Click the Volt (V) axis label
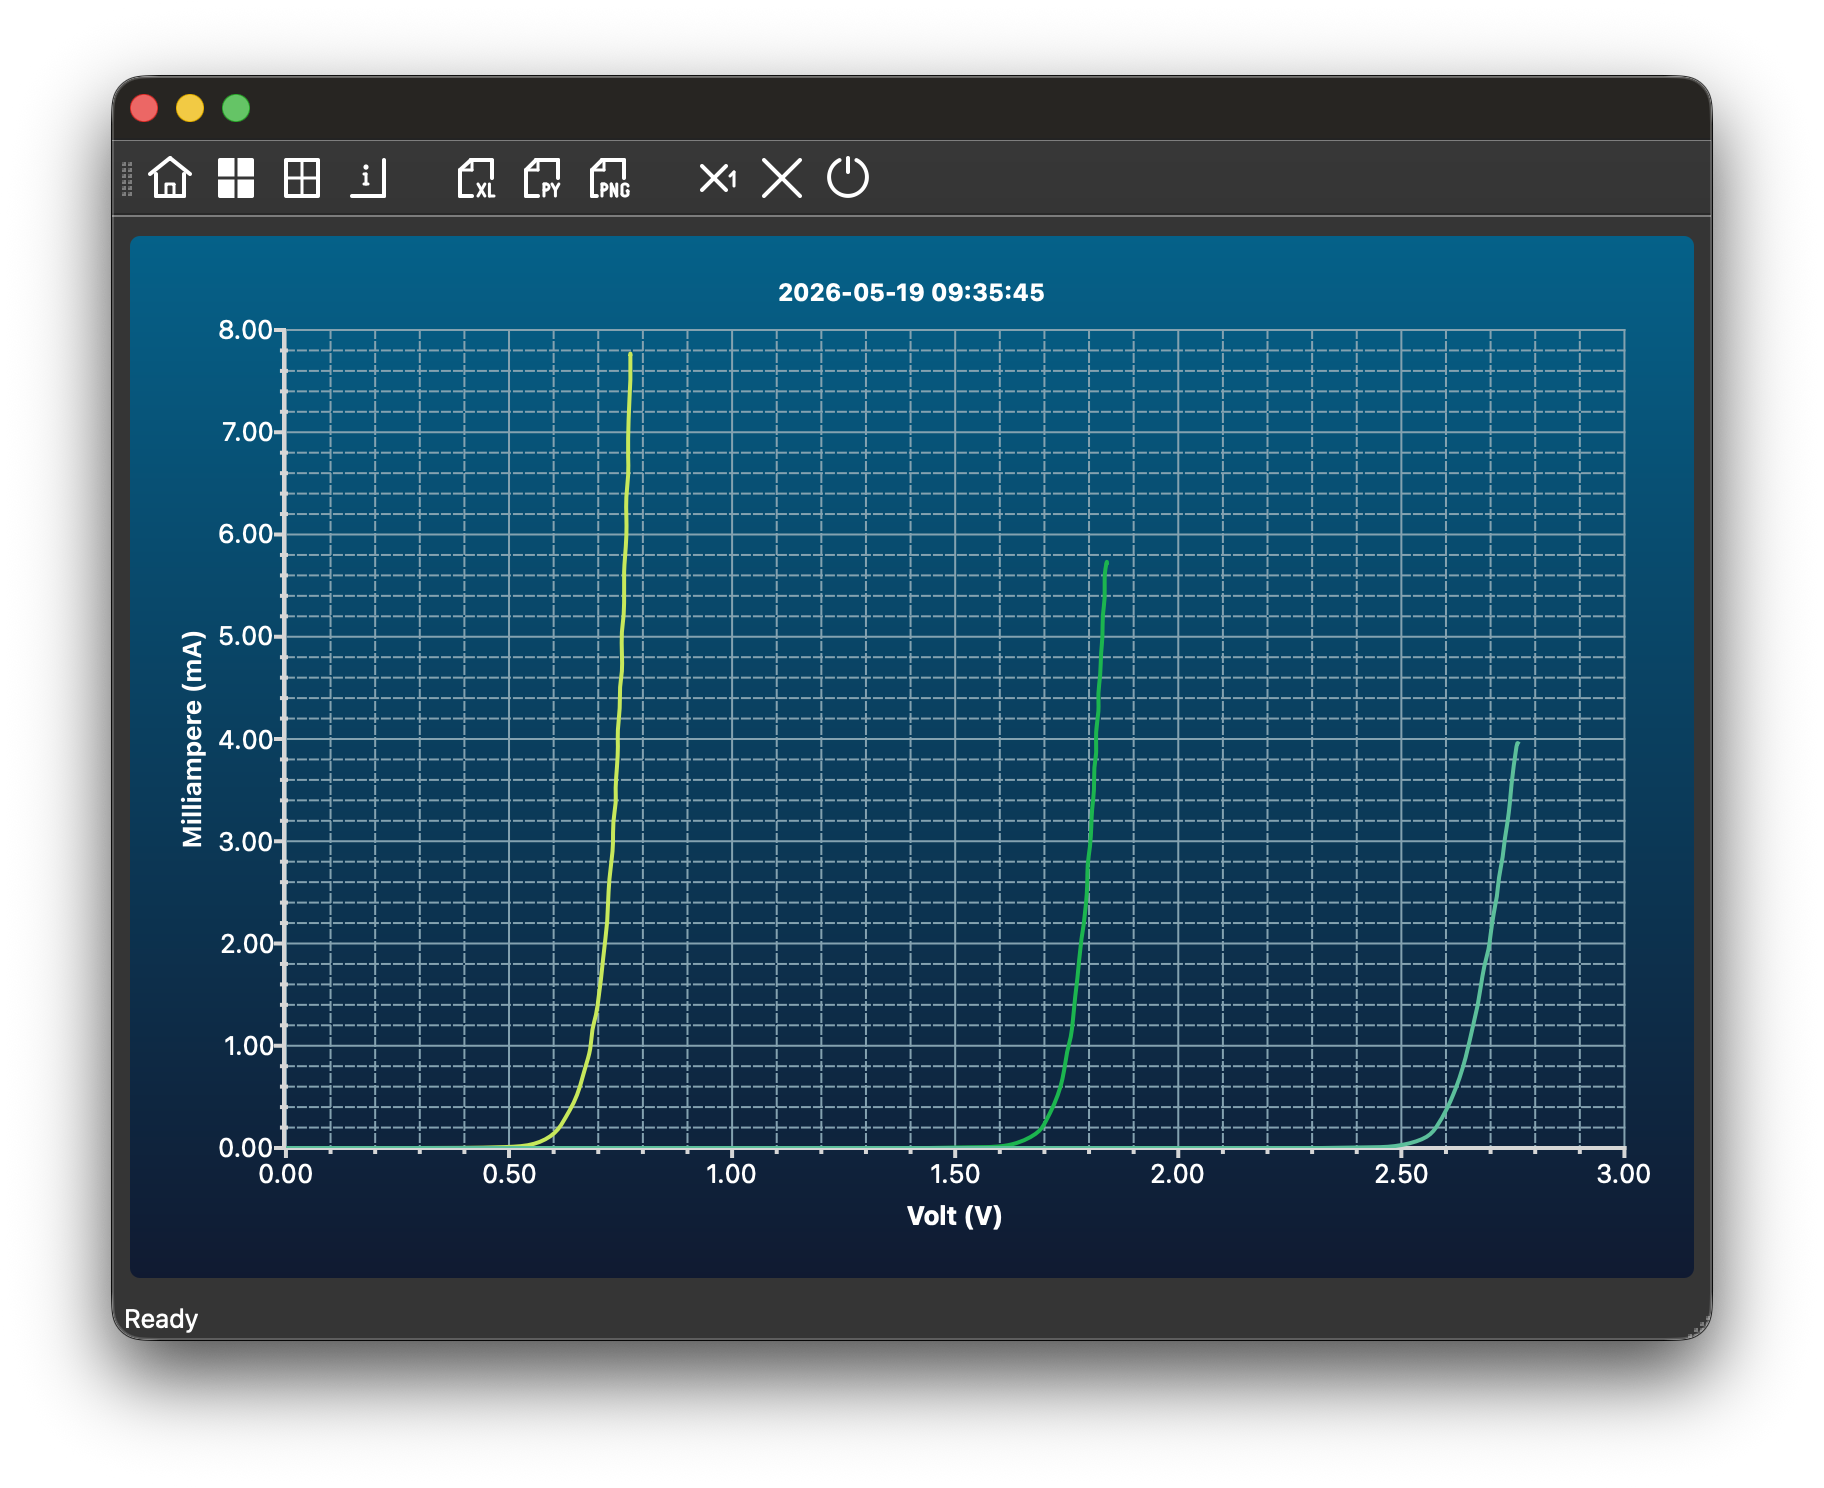 coord(954,1215)
